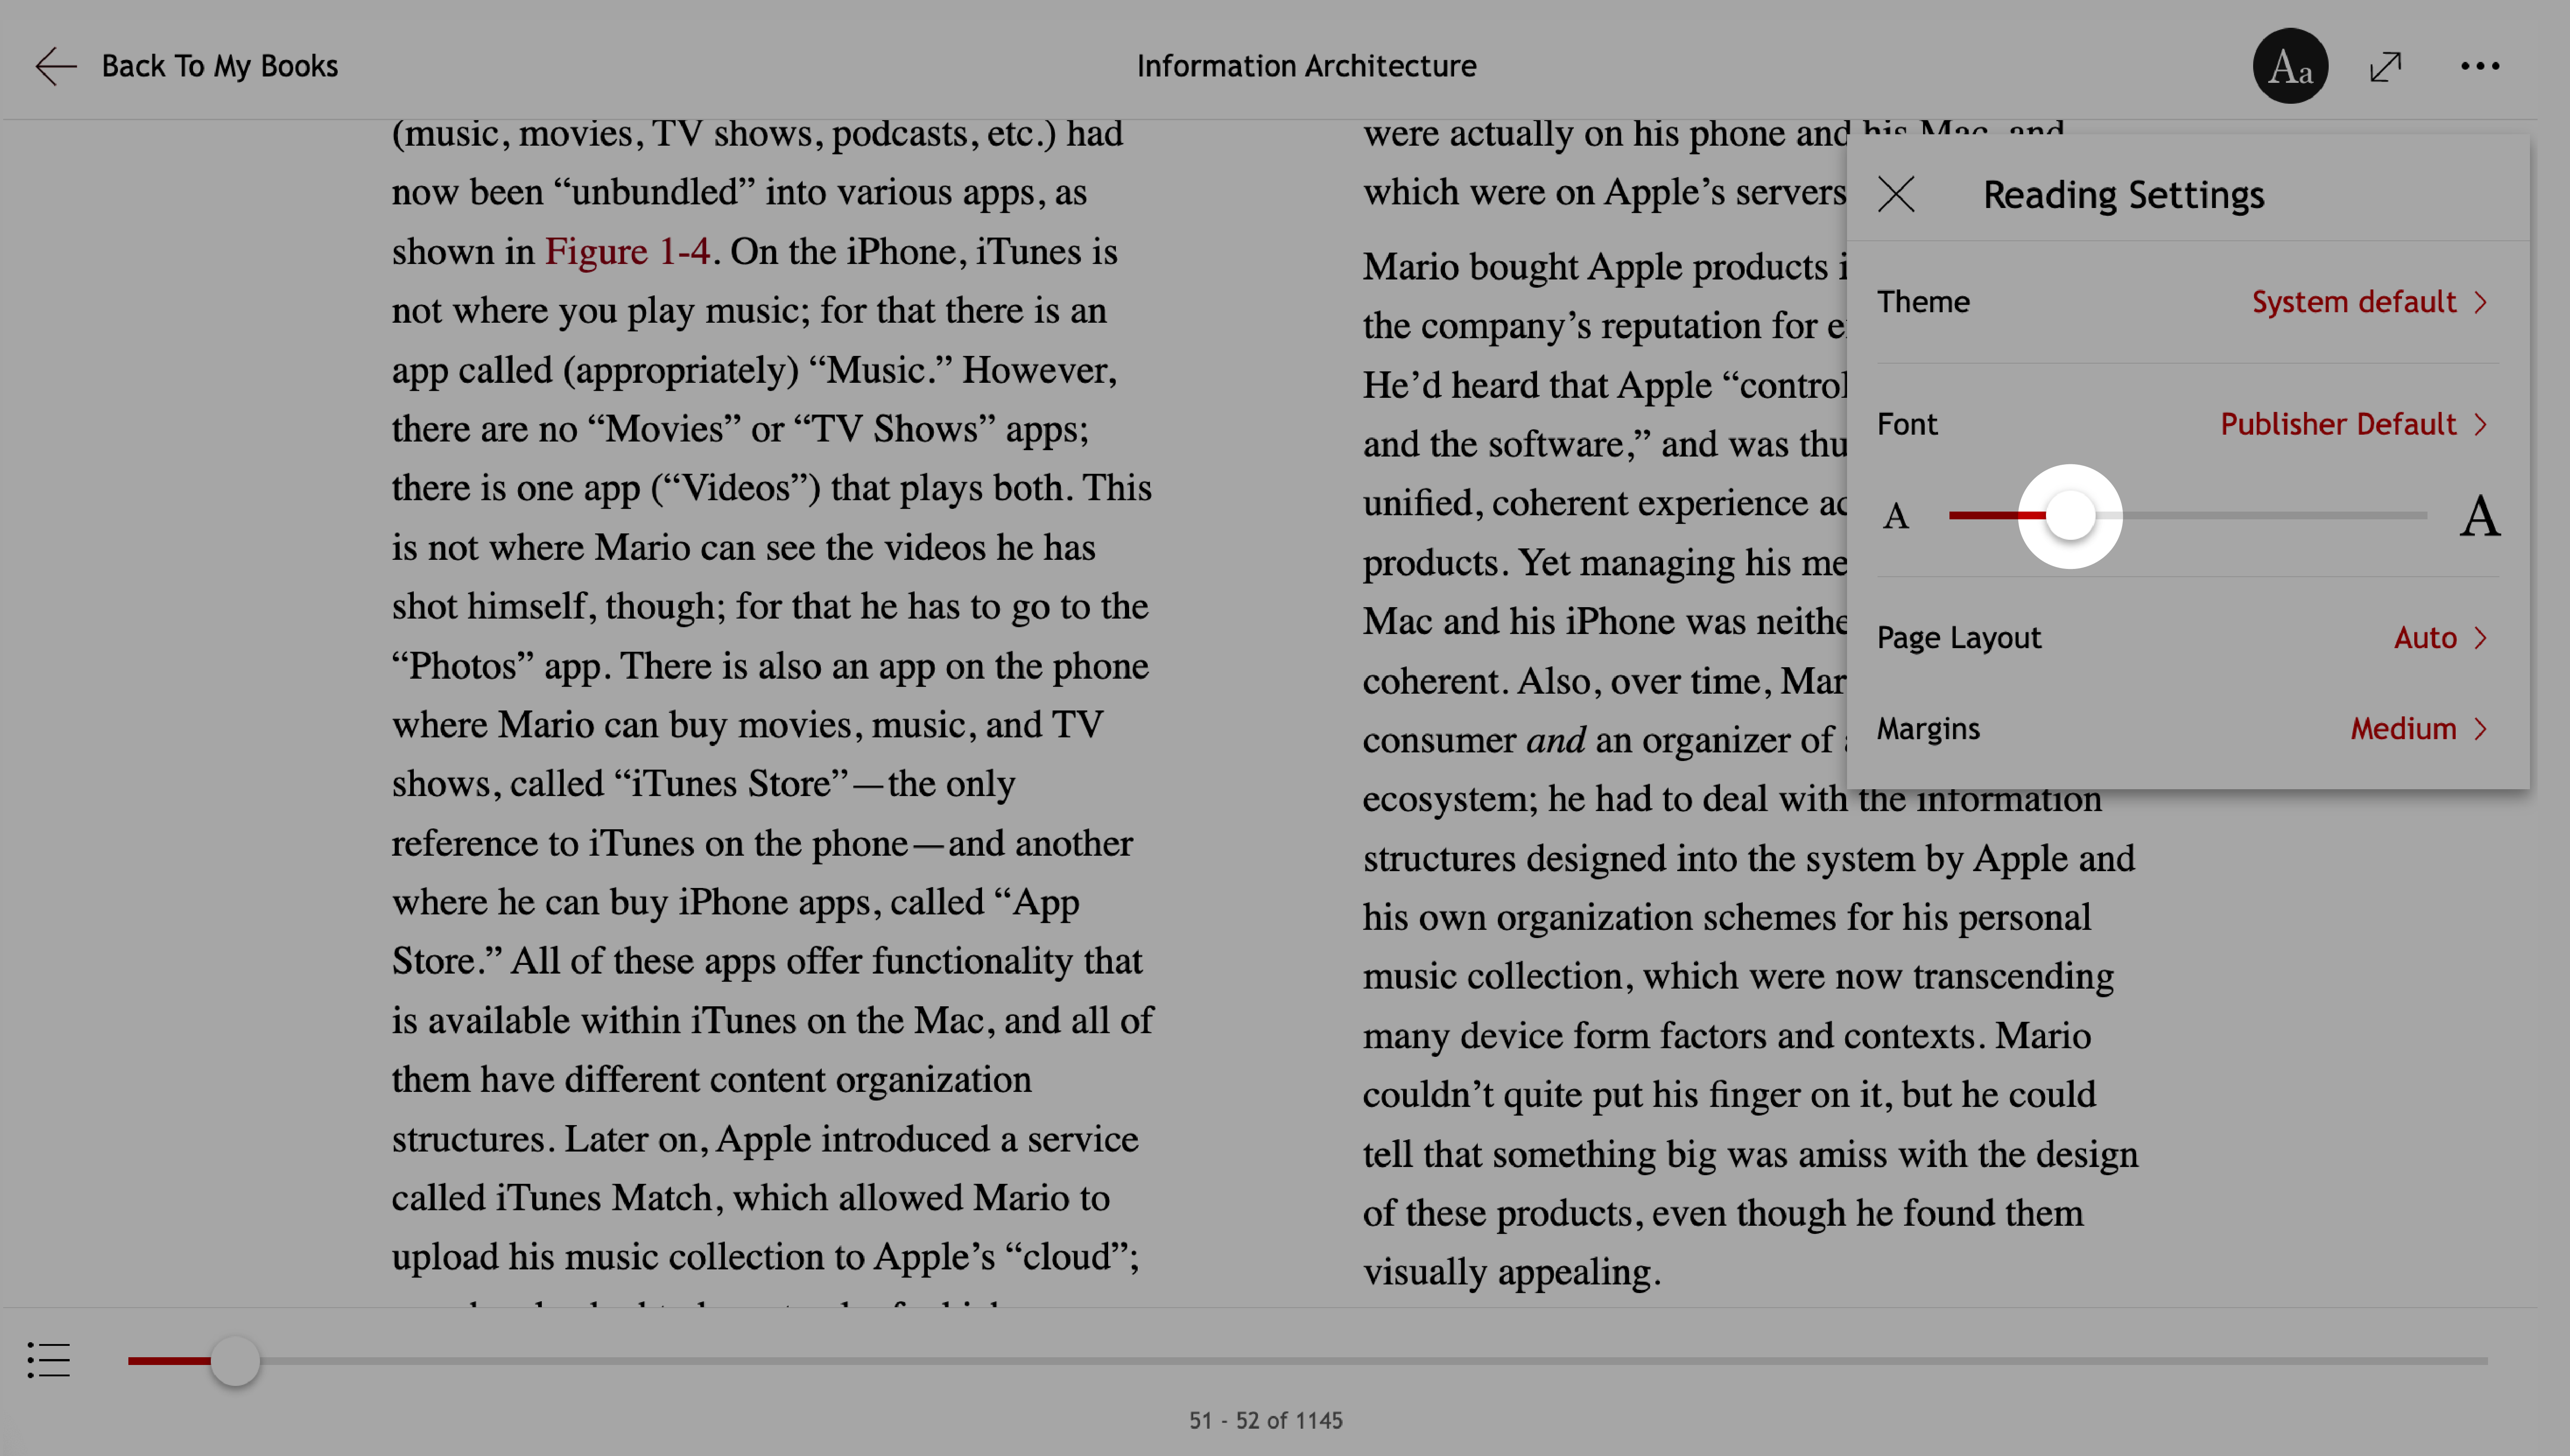Click the Reading Settings close icon
Viewport: 2570px width, 1456px height.
(x=1896, y=194)
